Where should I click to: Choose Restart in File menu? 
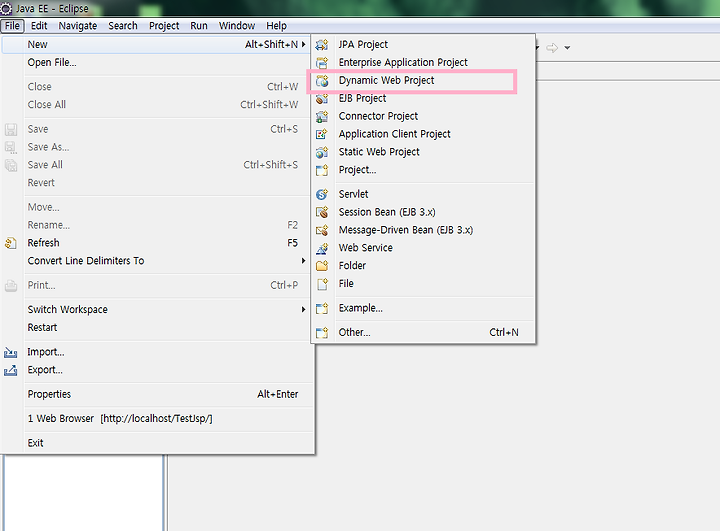click(158, 328)
